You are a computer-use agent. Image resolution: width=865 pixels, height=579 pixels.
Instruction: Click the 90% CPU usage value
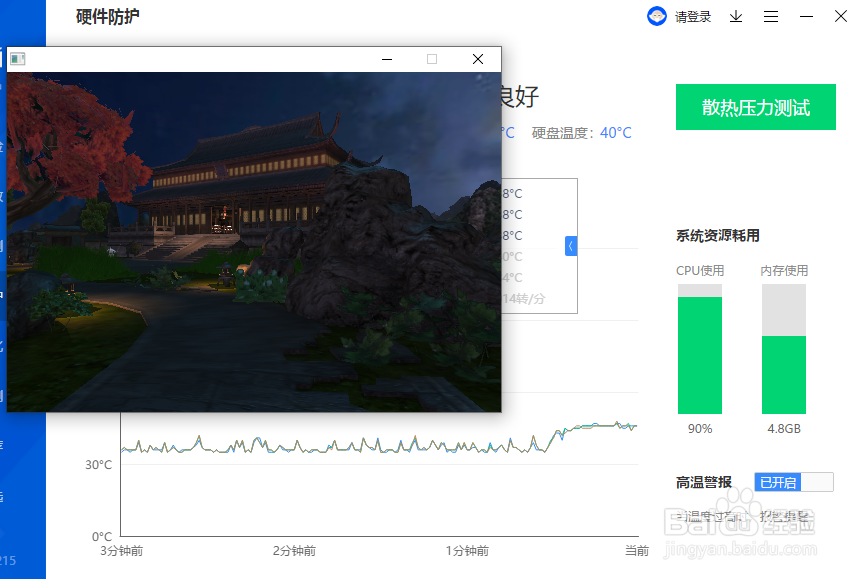coord(700,428)
